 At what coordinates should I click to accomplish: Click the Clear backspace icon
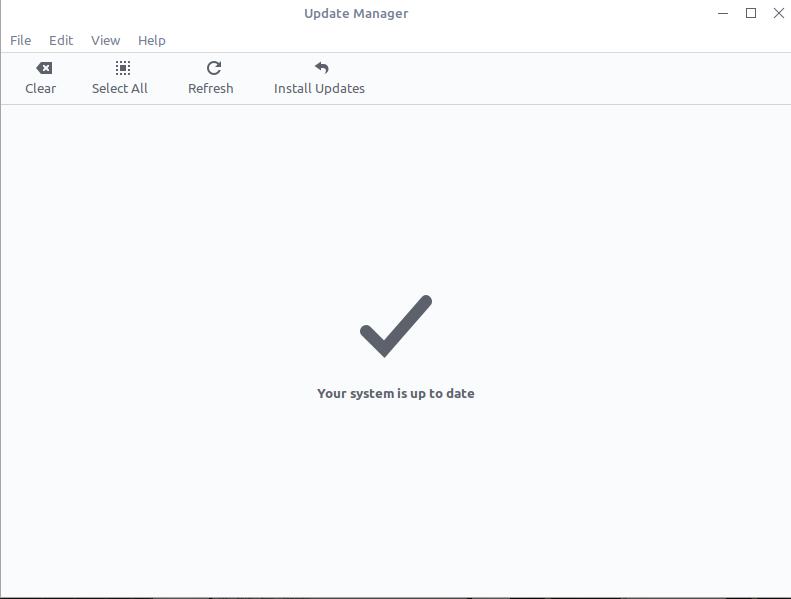43,68
